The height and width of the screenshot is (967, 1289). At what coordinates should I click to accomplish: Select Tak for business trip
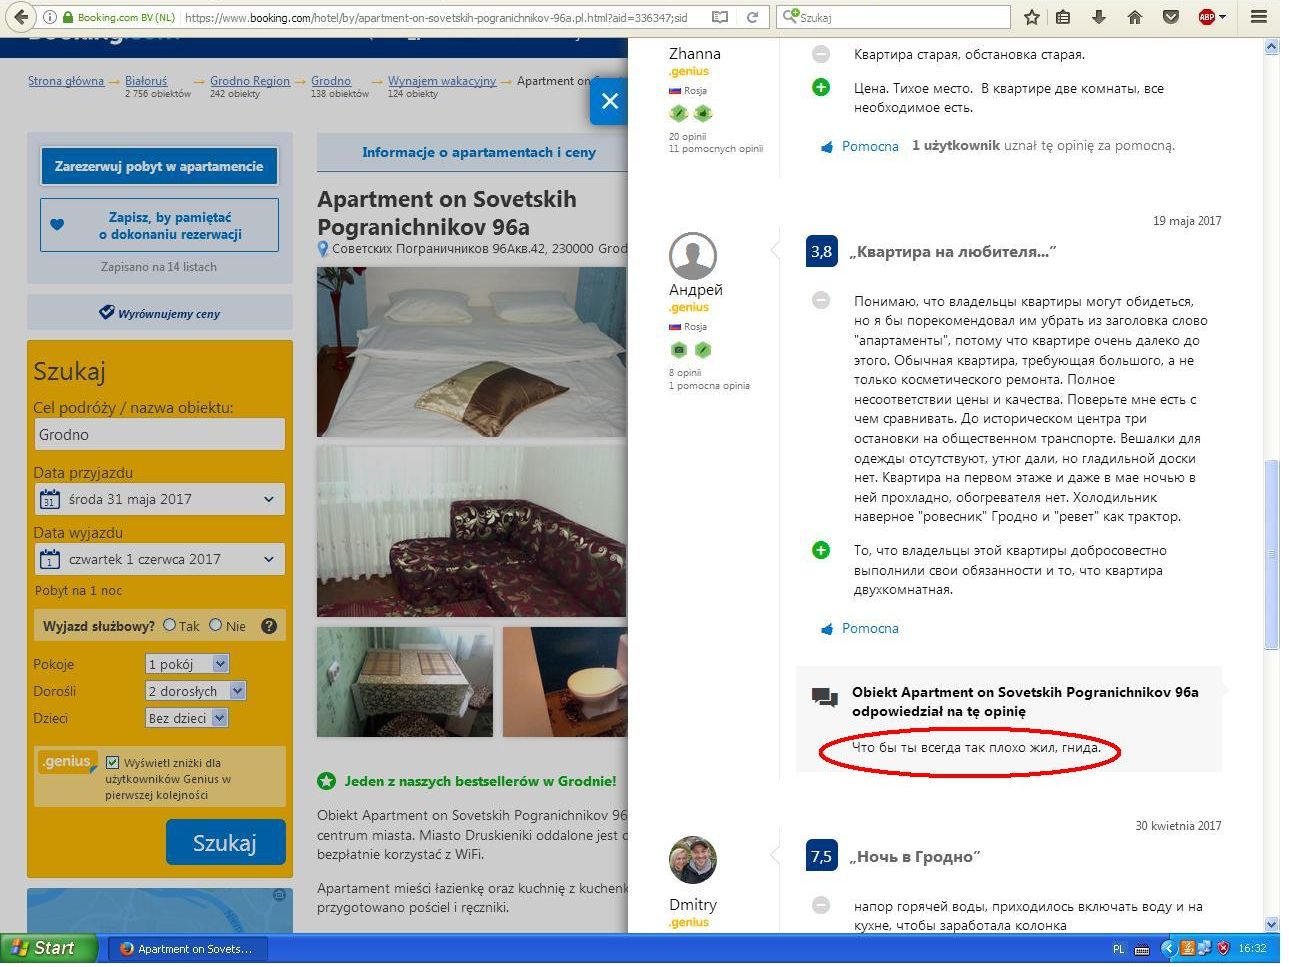[x=169, y=625]
